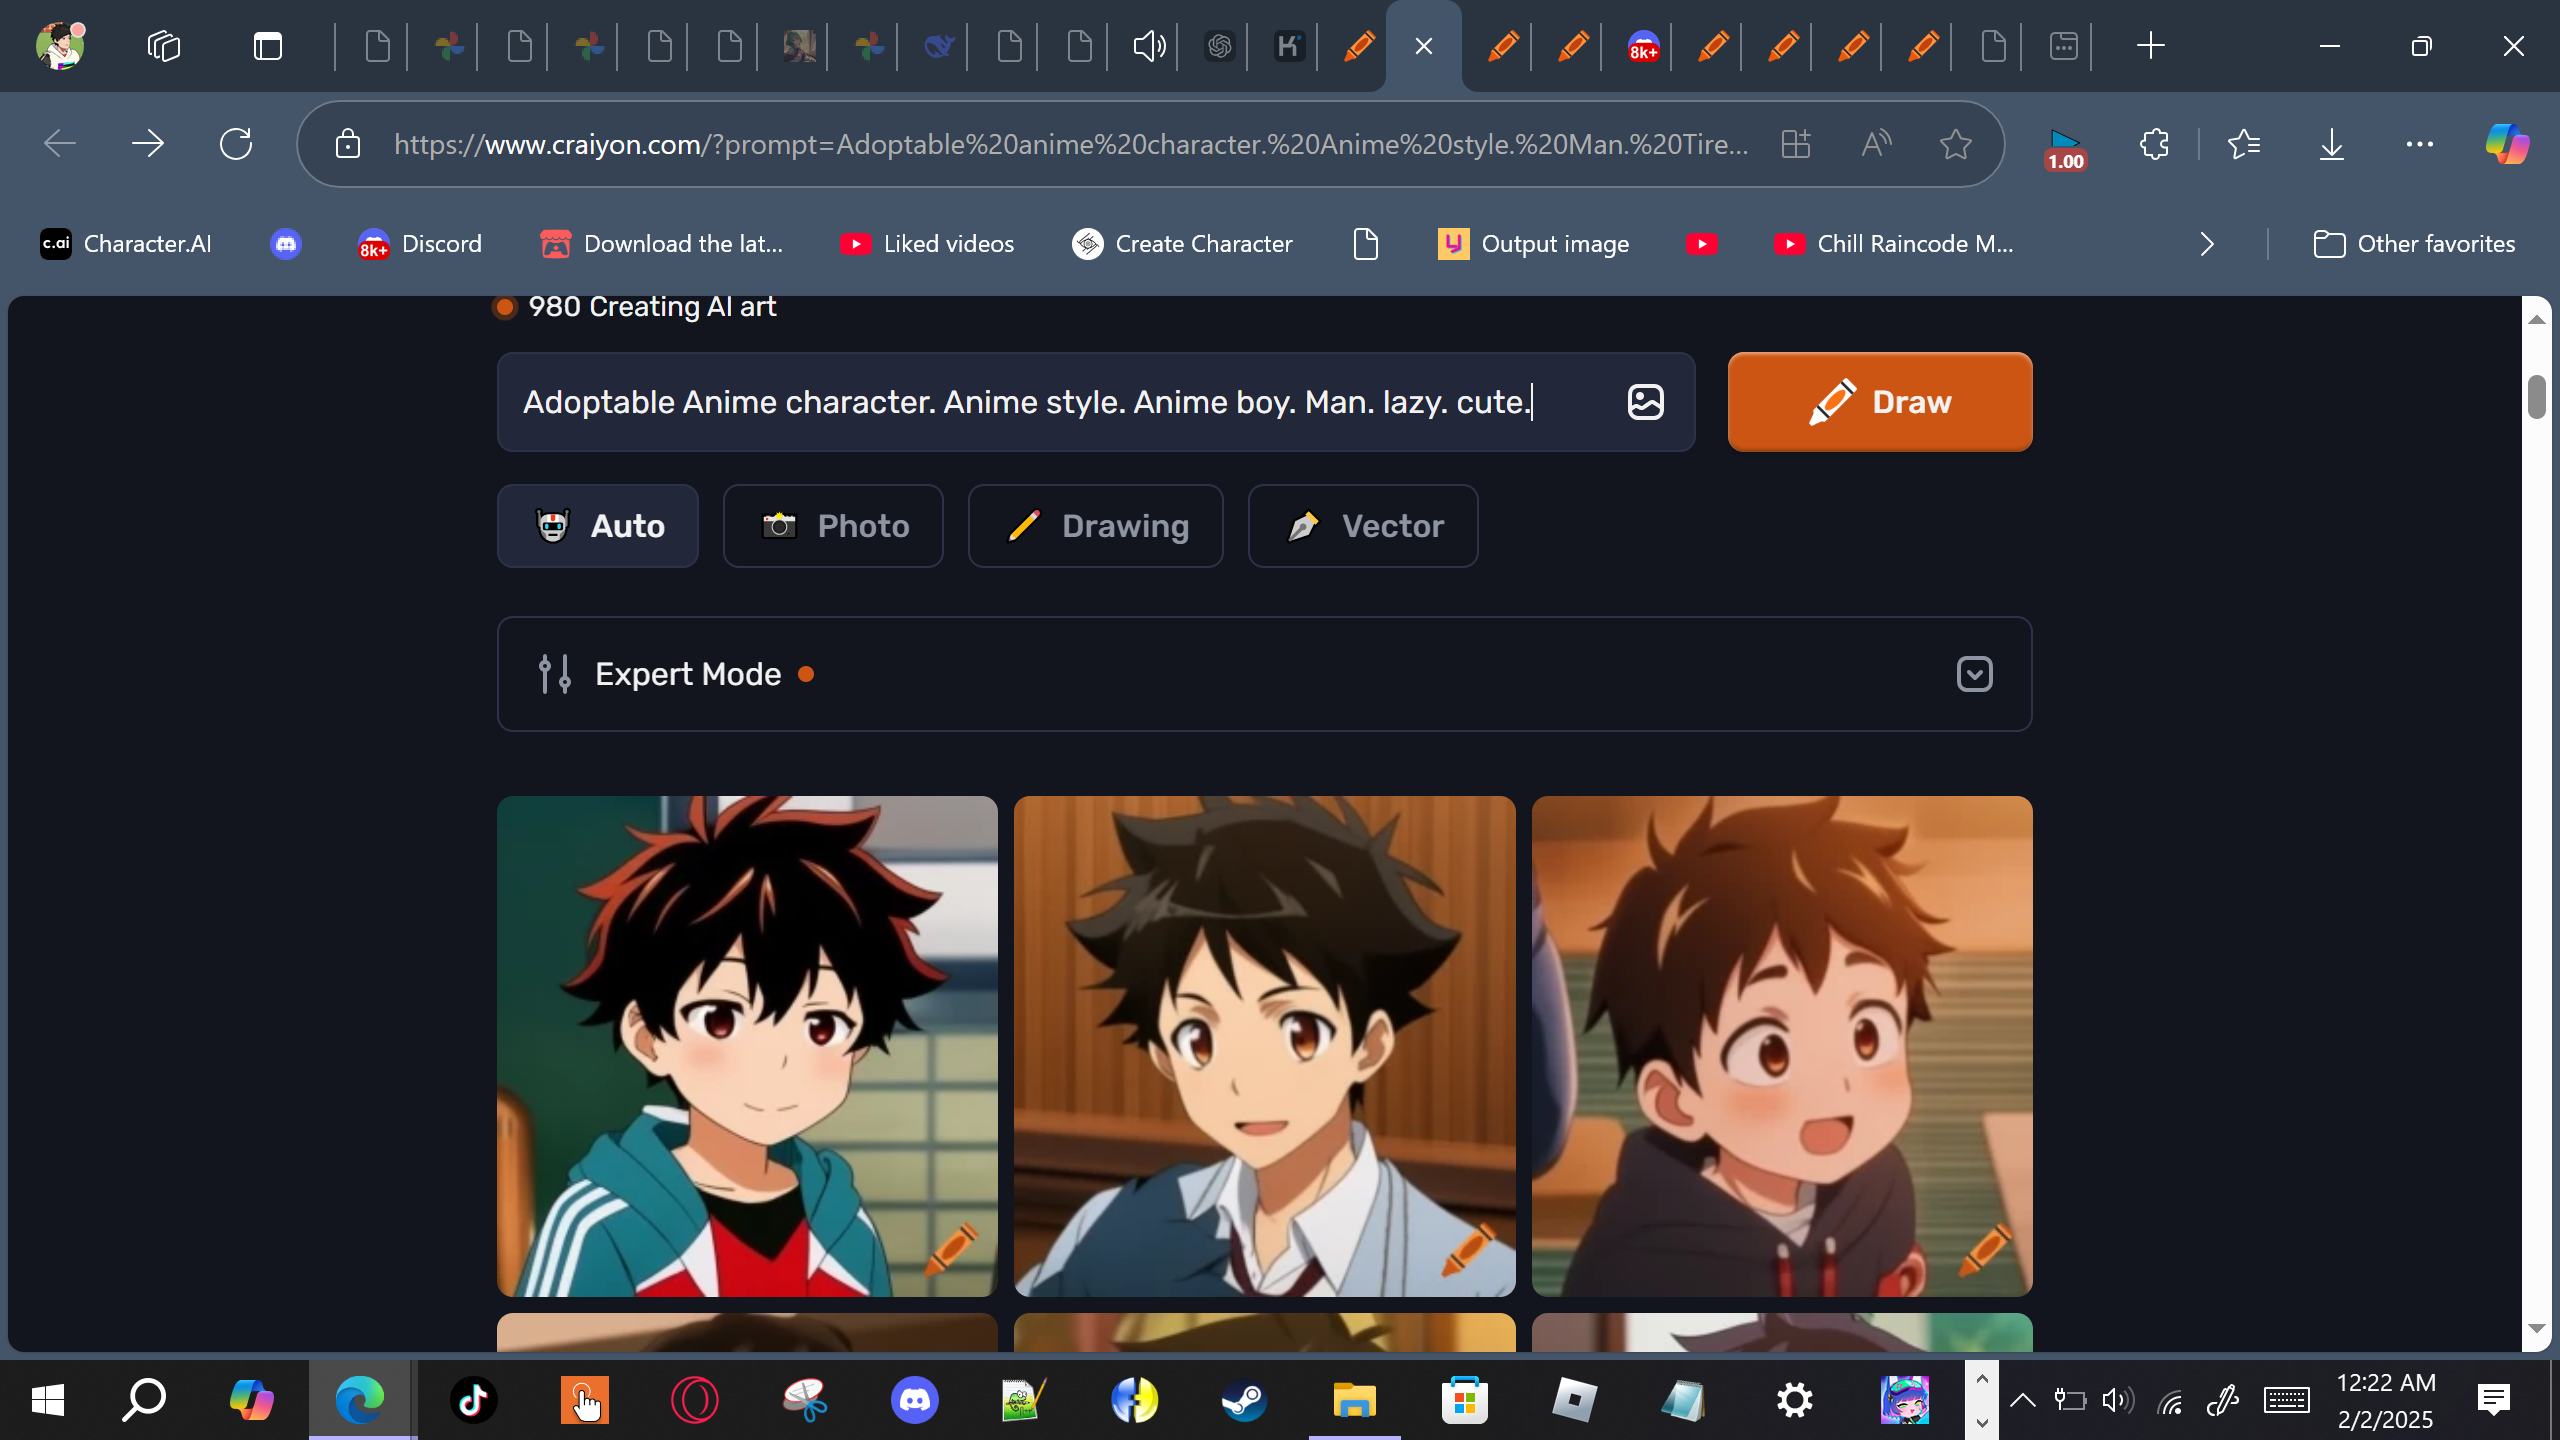
Task: Select the Auto style mode
Action: [x=598, y=526]
